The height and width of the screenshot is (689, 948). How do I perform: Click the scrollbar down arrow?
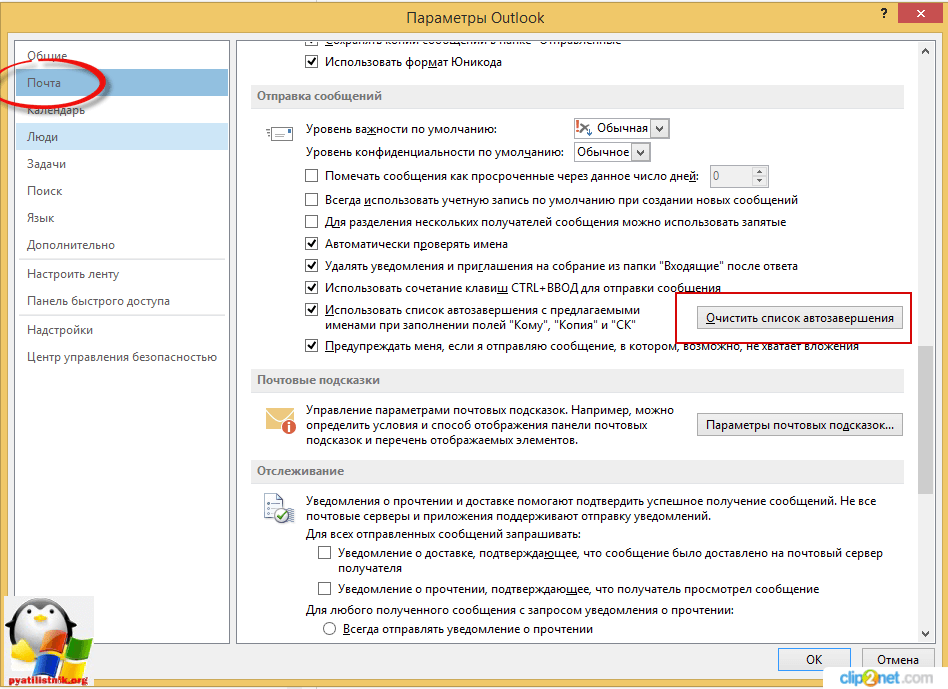925,633
